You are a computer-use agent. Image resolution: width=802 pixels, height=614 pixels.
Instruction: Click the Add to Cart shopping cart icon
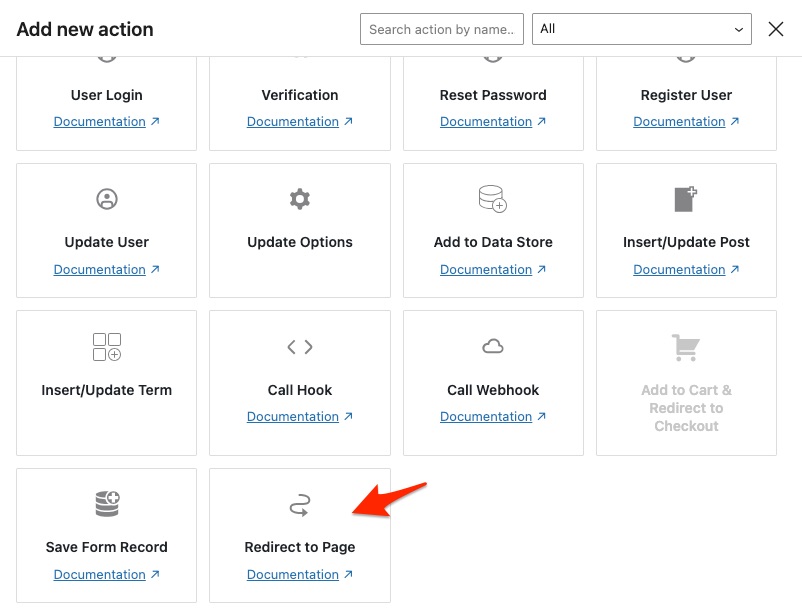click(686, 348)
